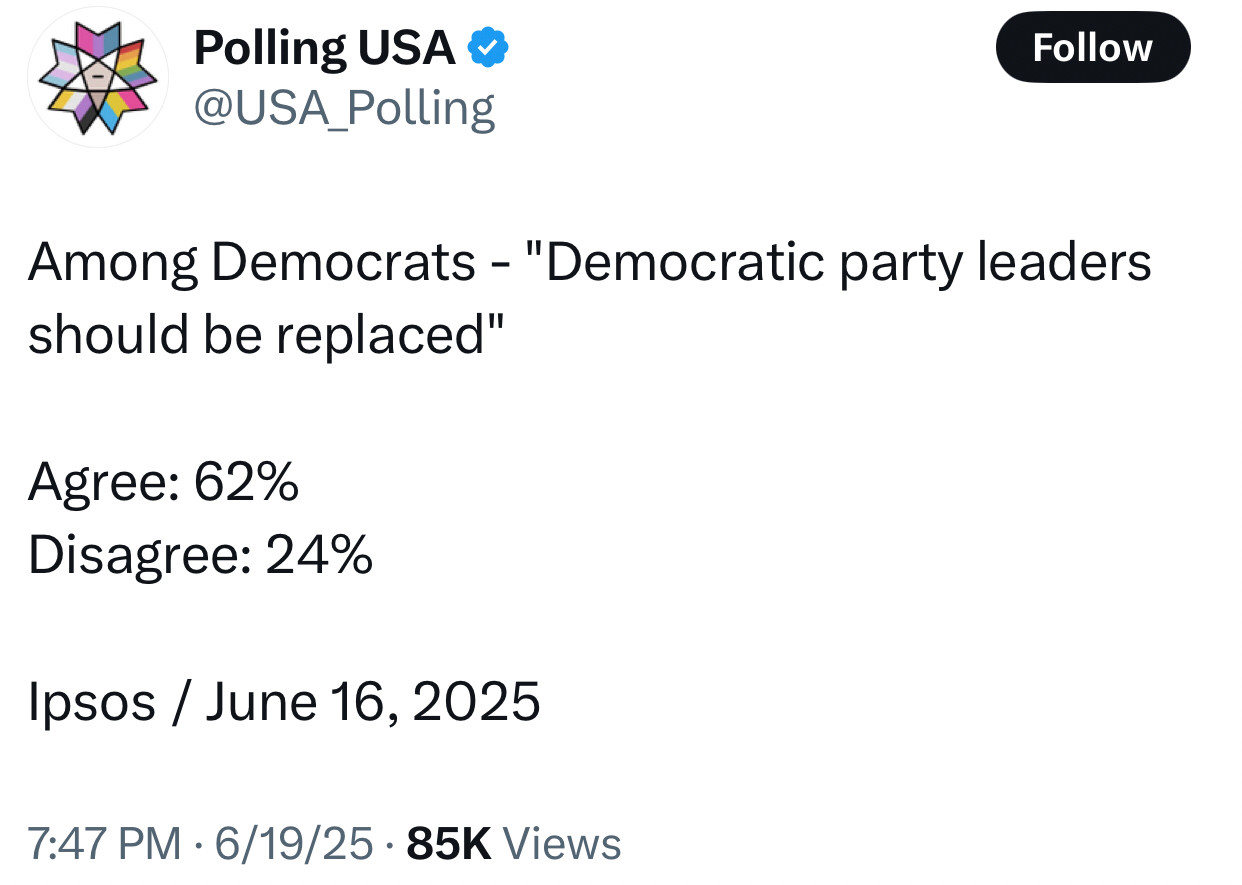Click the words Among Democrats
Screen dimensions: 1242x885
coord(252,264)
